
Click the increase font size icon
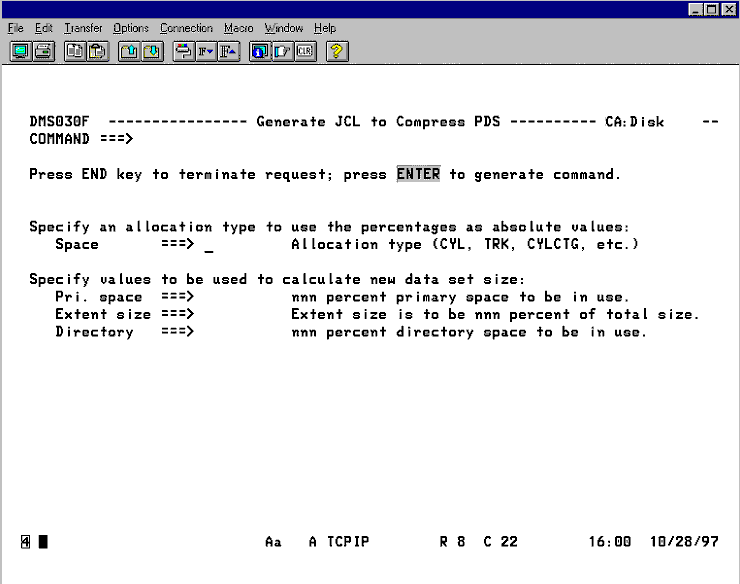(229, 51)
